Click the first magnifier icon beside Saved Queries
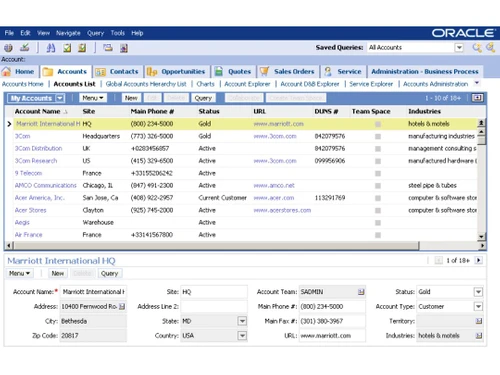This screenshot has height=375, width=500. coord(477,48)
